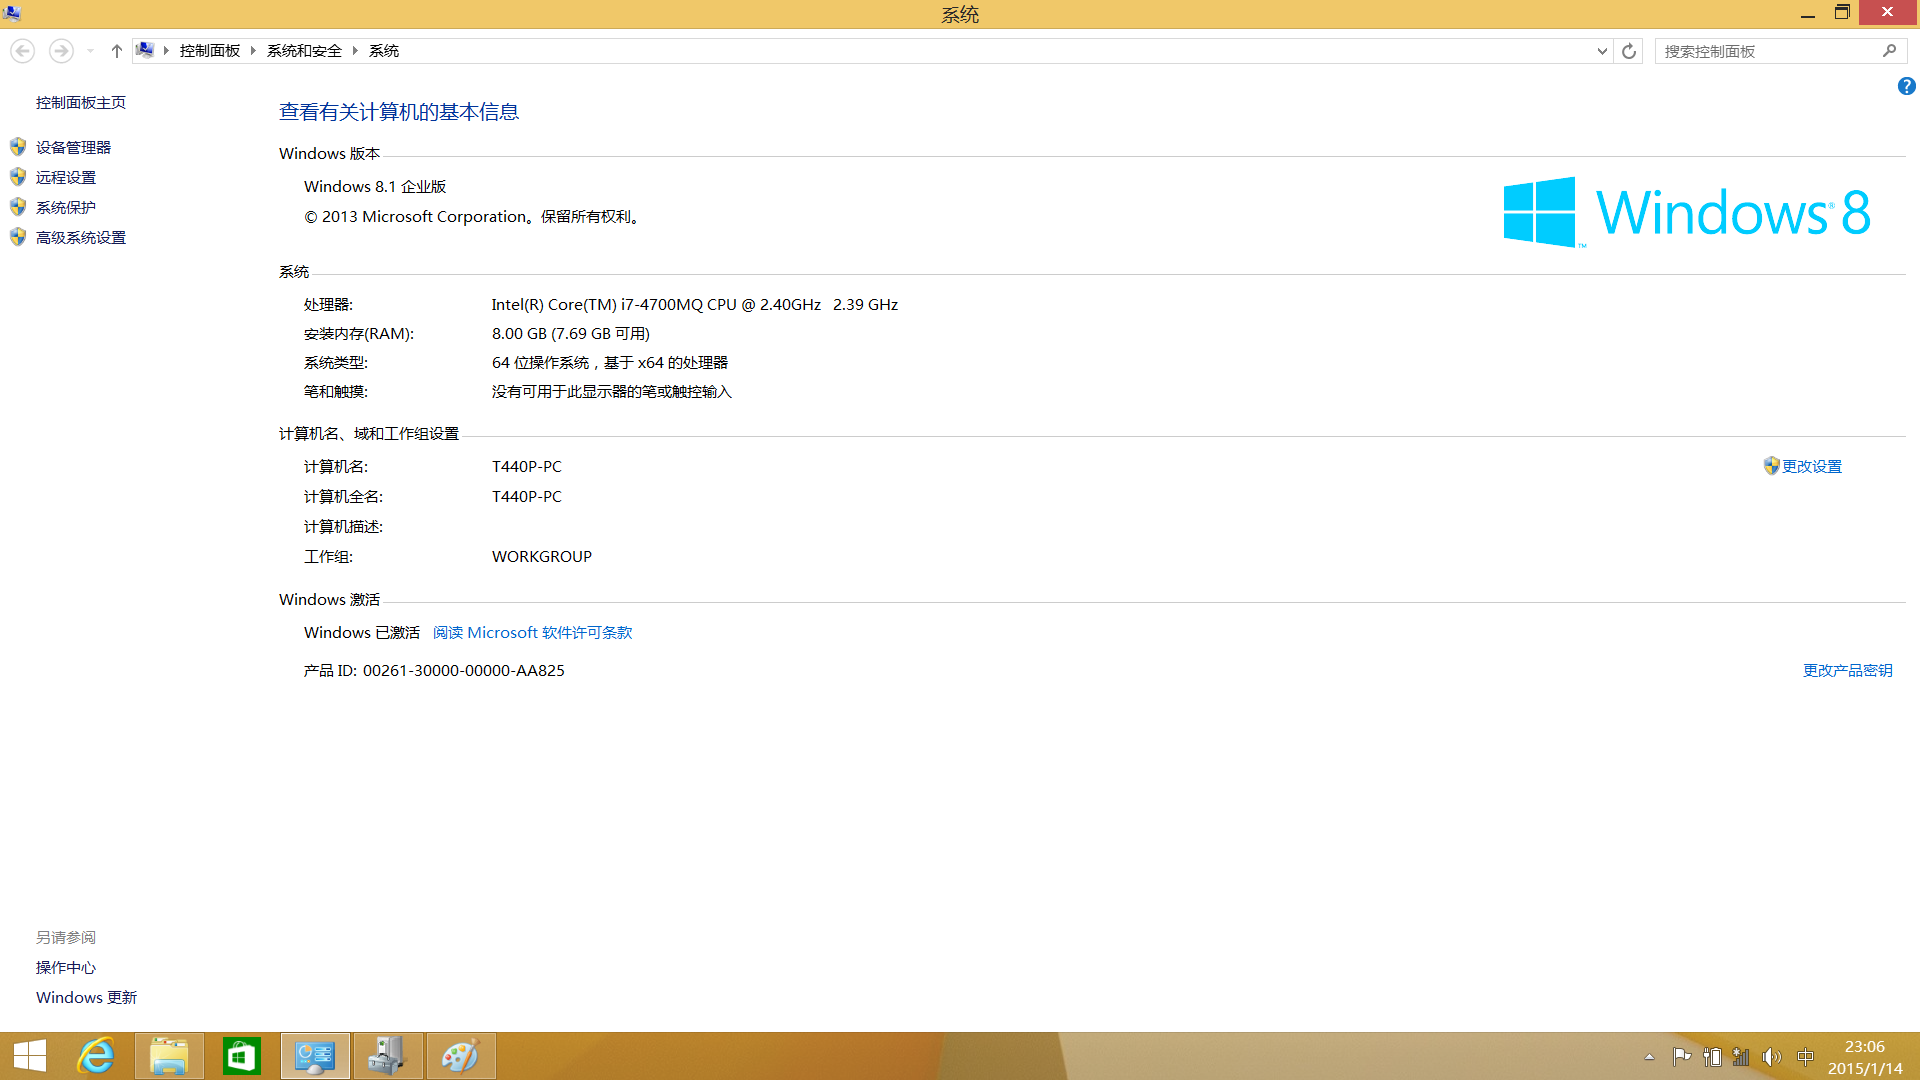Viewport: 1920px width, 1080px height.
Task: Expand the address bar history dropdown
Action: click(x=1602, y=51)
